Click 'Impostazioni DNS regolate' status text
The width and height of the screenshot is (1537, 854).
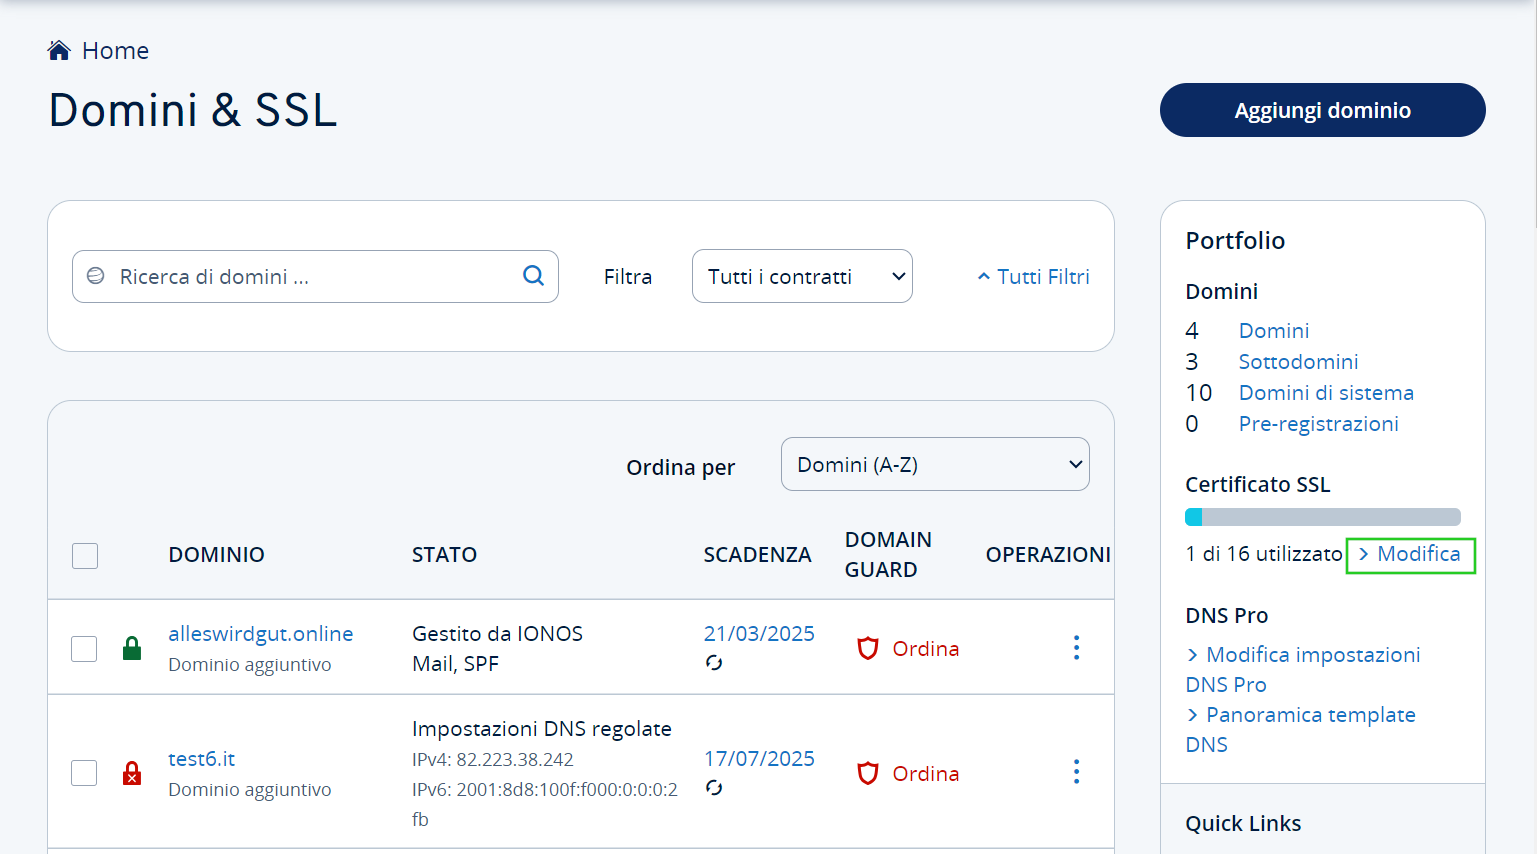[x=542, y=729]
